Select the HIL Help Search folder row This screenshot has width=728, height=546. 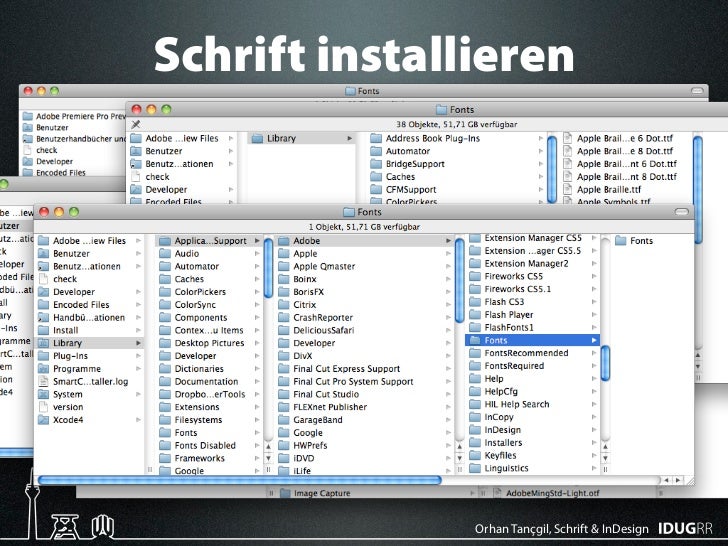pos(532,404)
